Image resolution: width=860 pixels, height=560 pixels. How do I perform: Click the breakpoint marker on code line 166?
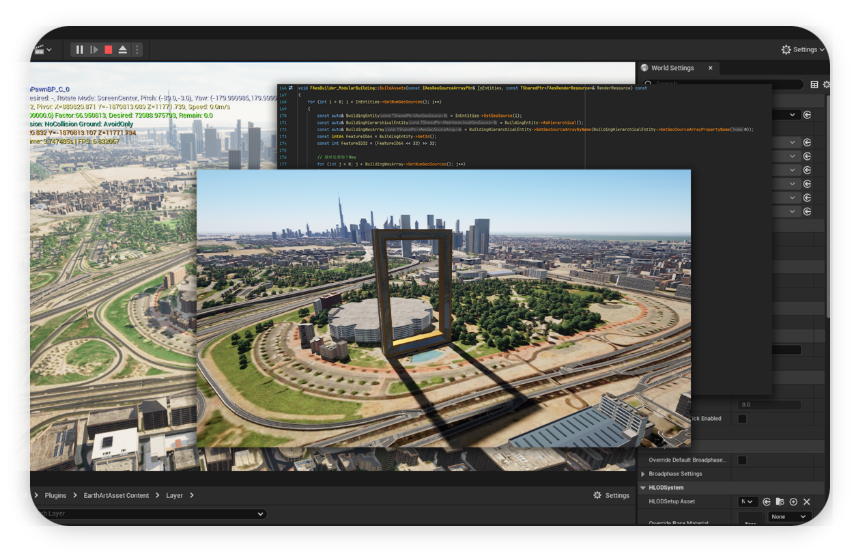point(291,88)
